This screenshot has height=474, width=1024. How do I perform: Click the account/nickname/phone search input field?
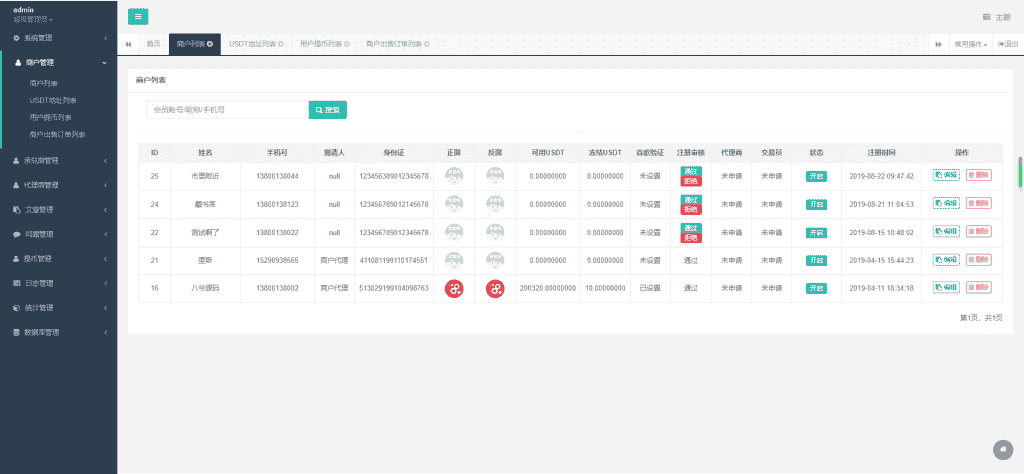pos(226,109)
